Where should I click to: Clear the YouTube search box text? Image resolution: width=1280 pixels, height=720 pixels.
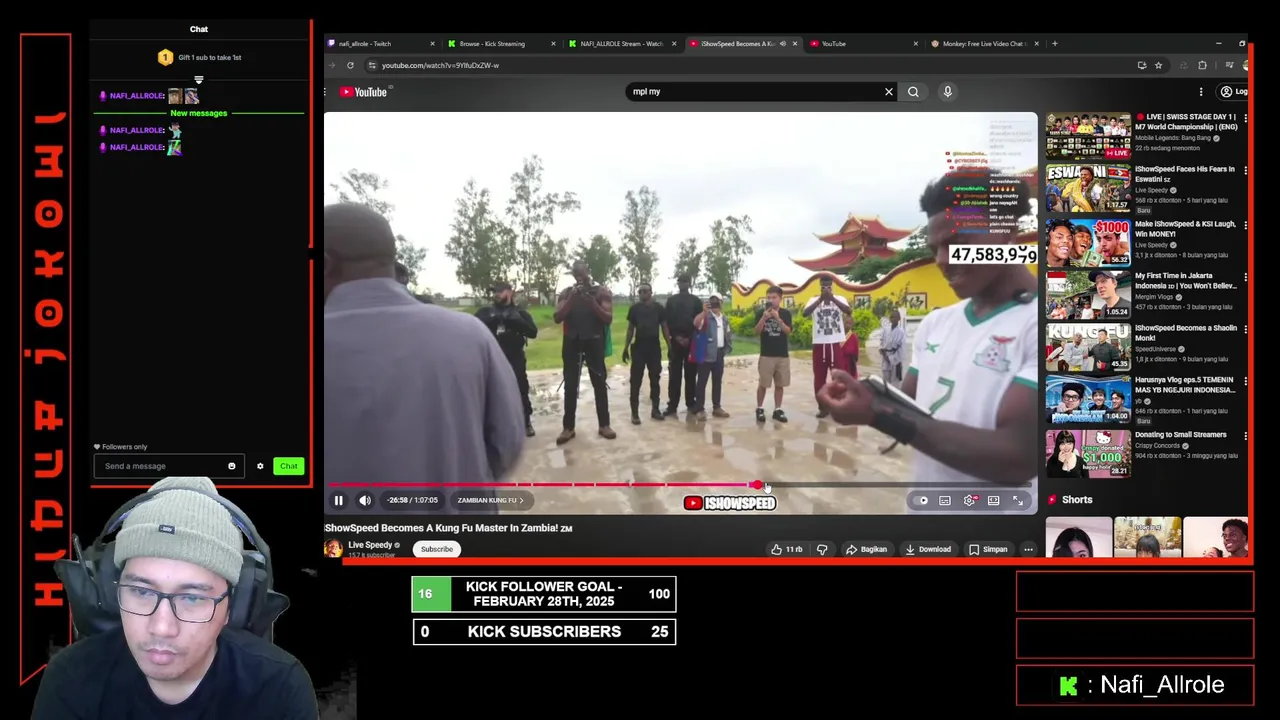tap(888, 92)
